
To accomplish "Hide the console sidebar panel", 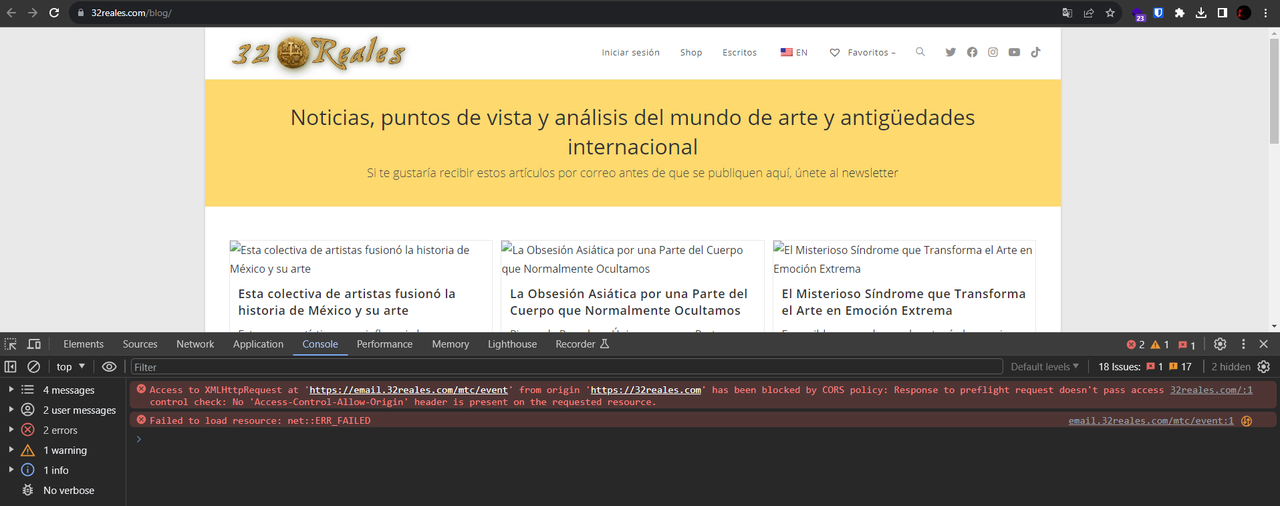I will (x=11, y=367).
